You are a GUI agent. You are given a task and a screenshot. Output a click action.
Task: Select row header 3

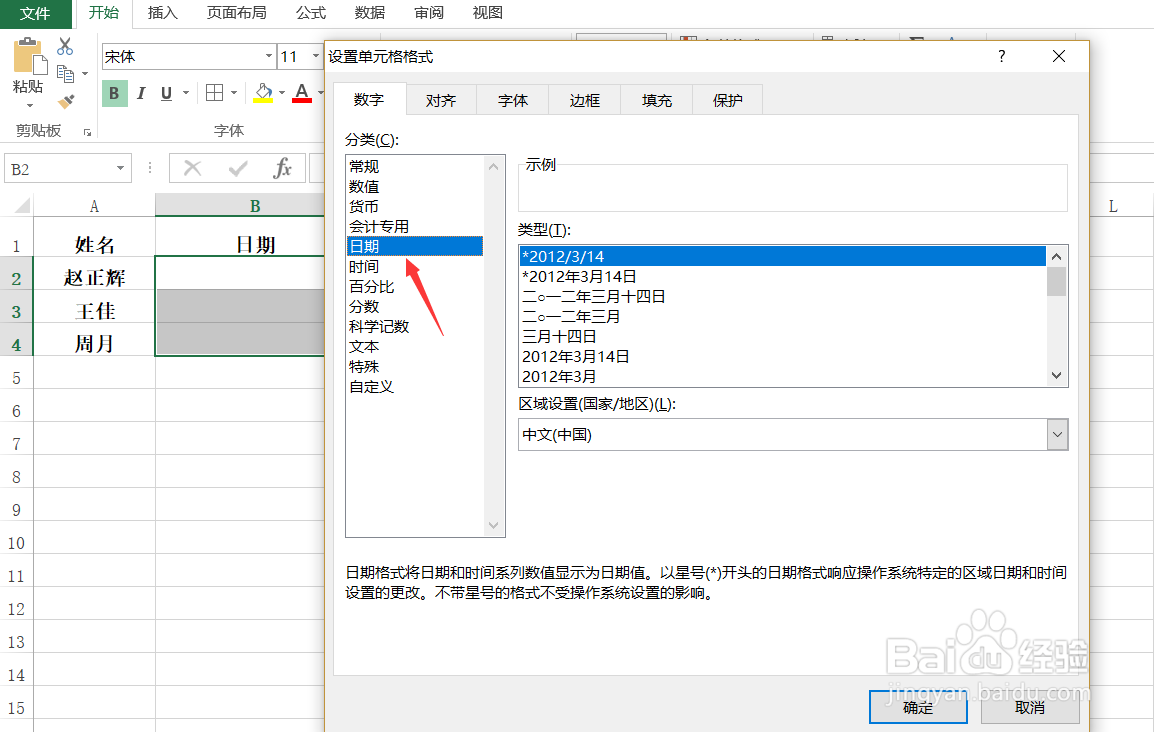pyautogui.click(x=16, y=311)
